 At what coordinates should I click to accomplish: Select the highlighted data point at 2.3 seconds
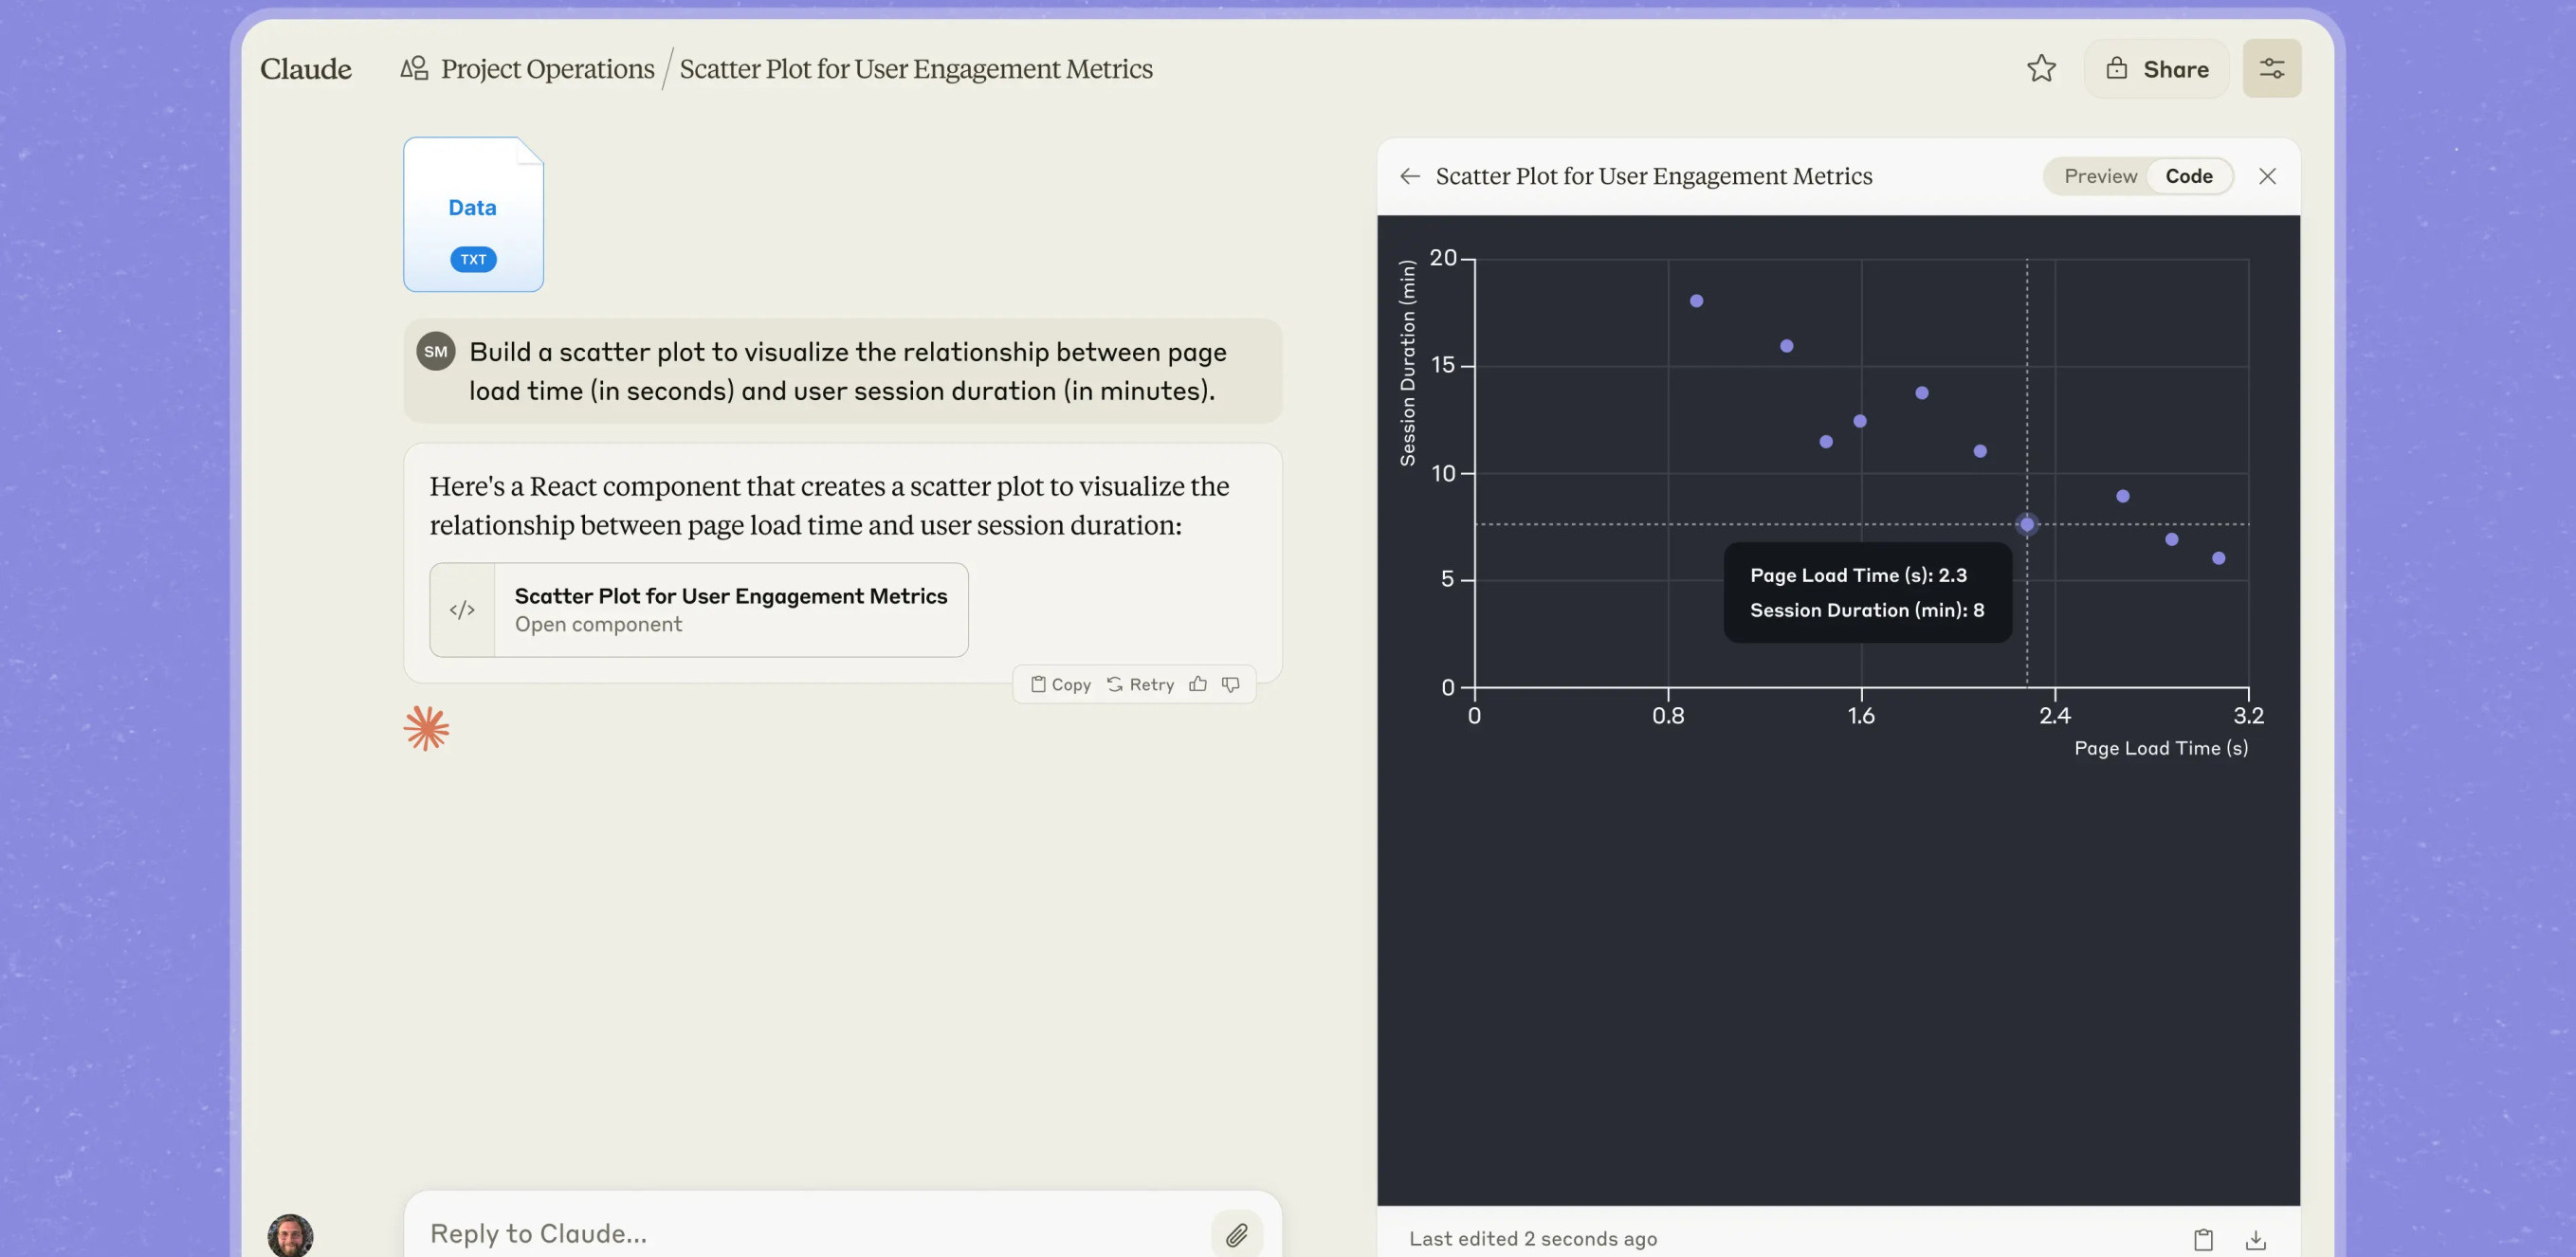click(2026, 524)
